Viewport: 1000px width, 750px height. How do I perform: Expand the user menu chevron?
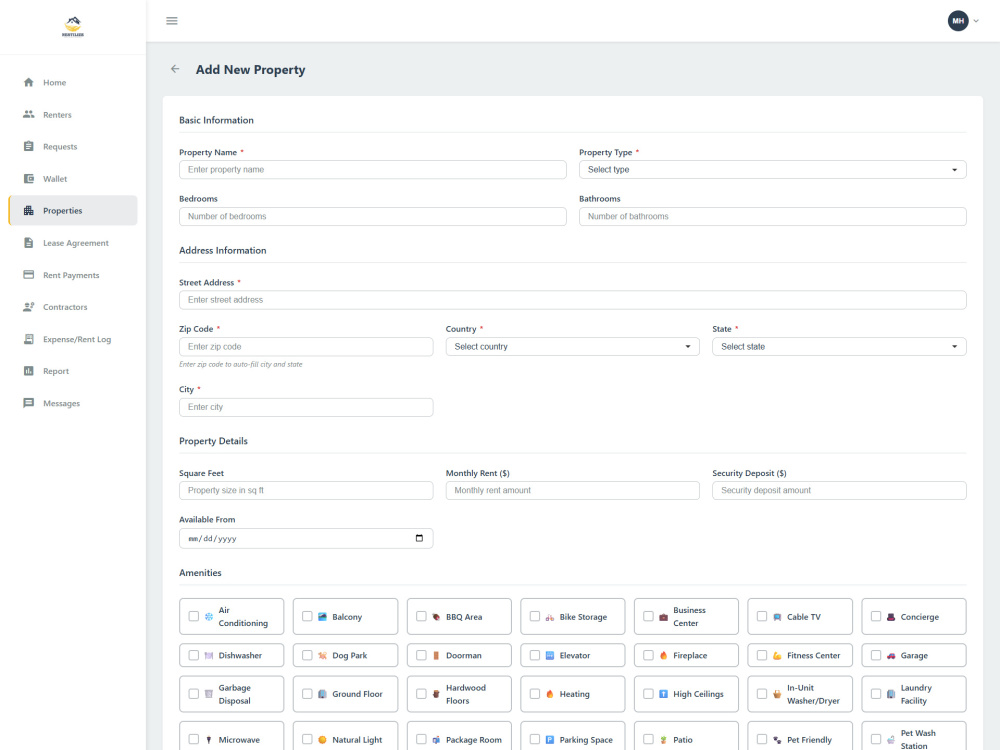(976, 21)
